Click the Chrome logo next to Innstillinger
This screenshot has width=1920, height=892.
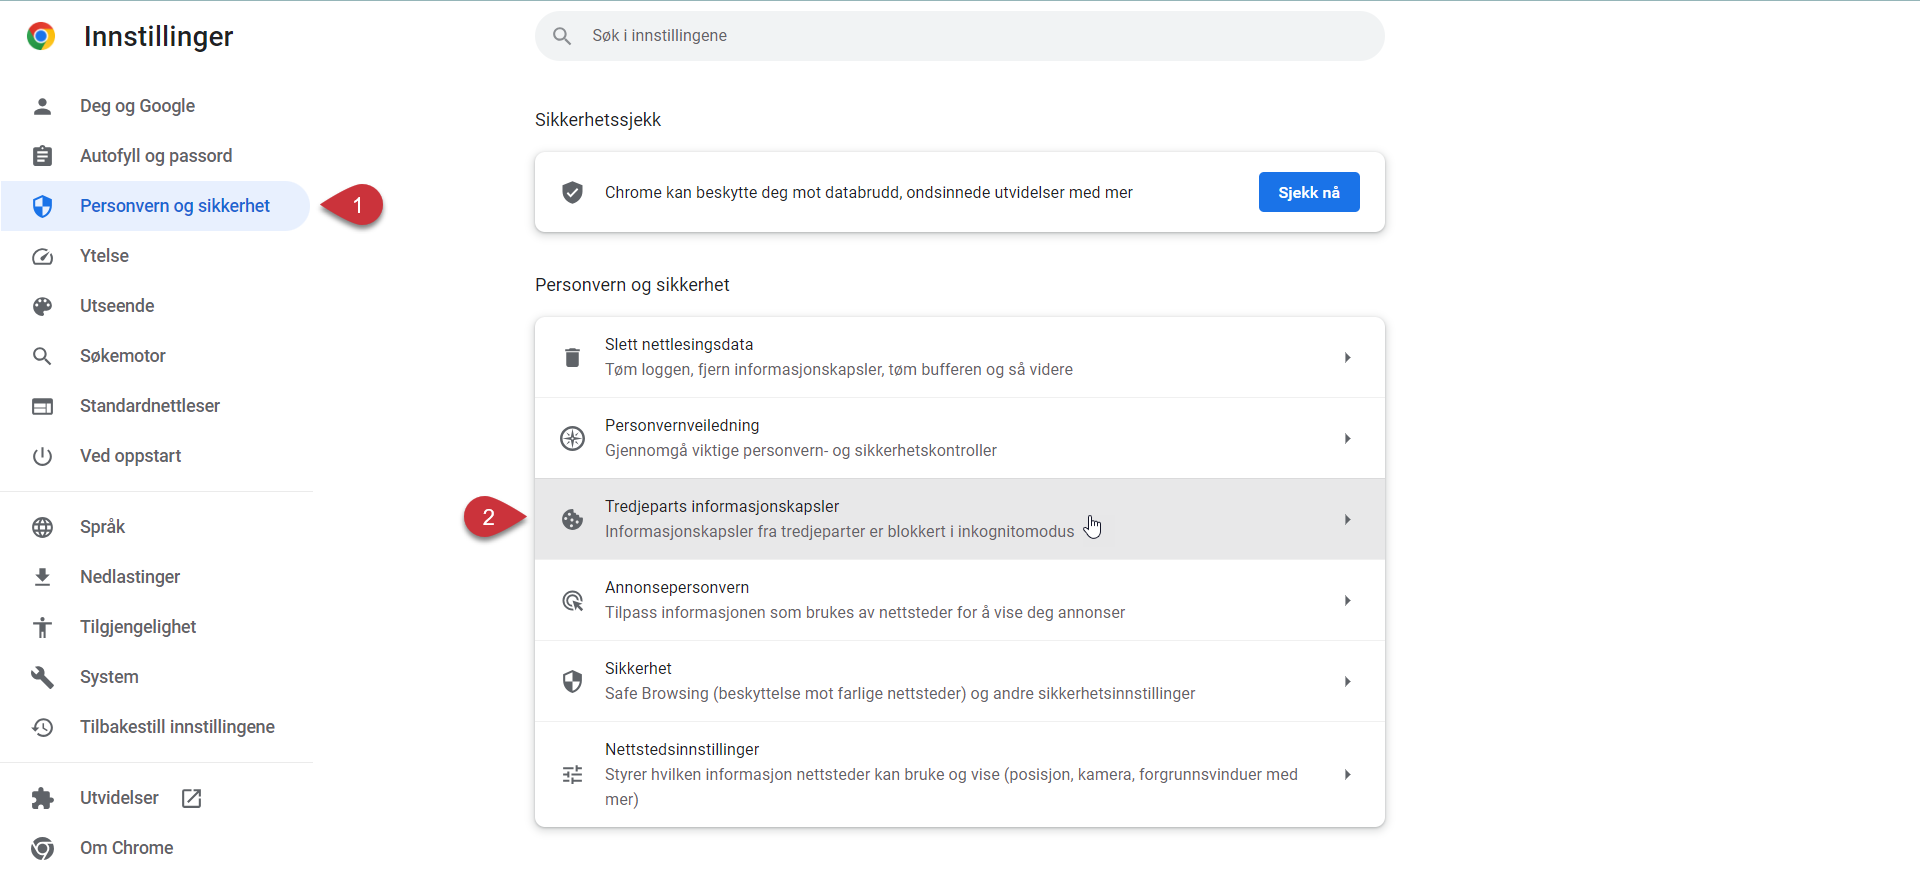[41, 36]
